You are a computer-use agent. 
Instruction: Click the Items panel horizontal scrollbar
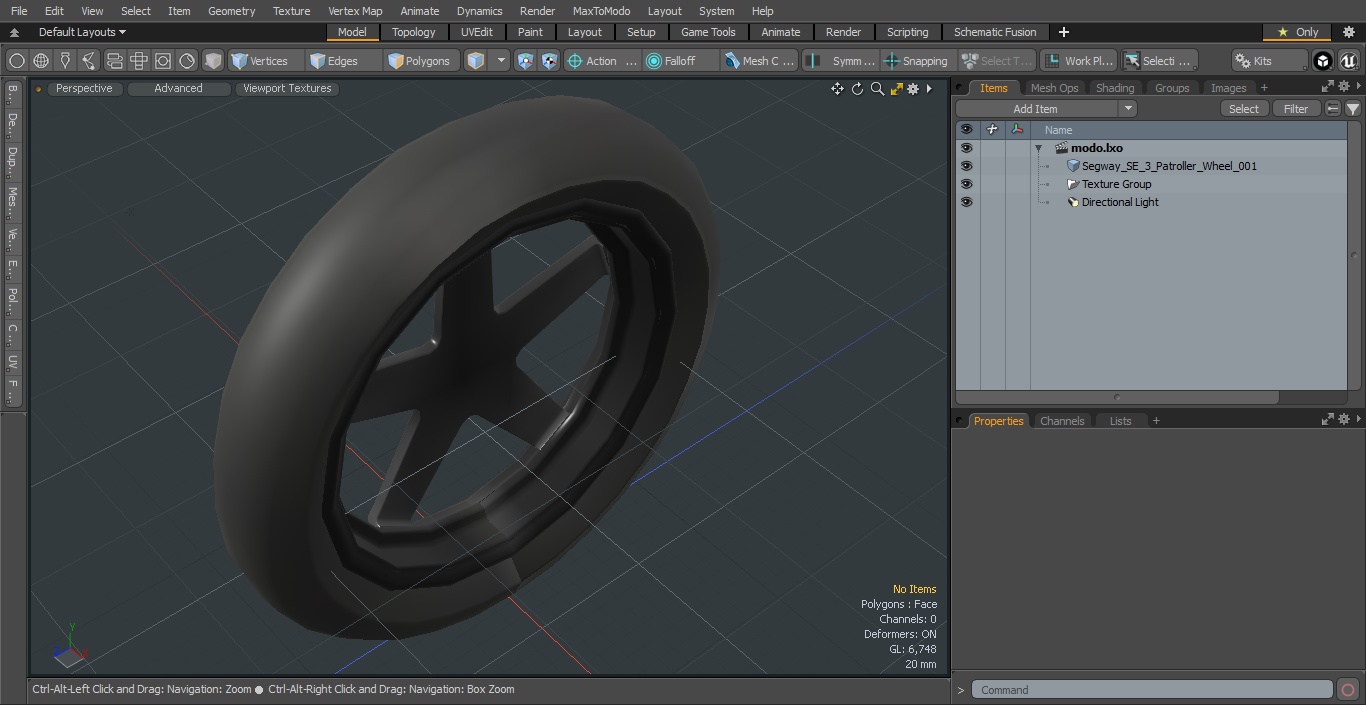[x=1117, y=397]
